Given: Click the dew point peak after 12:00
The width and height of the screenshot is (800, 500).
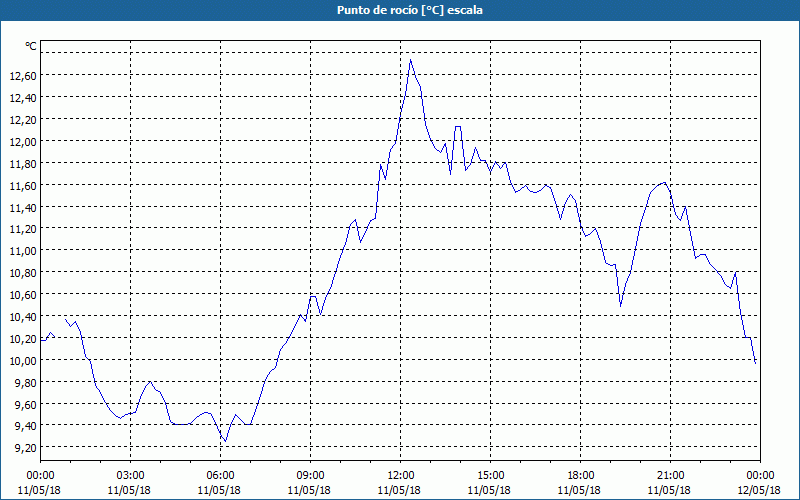Looking at the screenshot, I should [x=411, y=60].
